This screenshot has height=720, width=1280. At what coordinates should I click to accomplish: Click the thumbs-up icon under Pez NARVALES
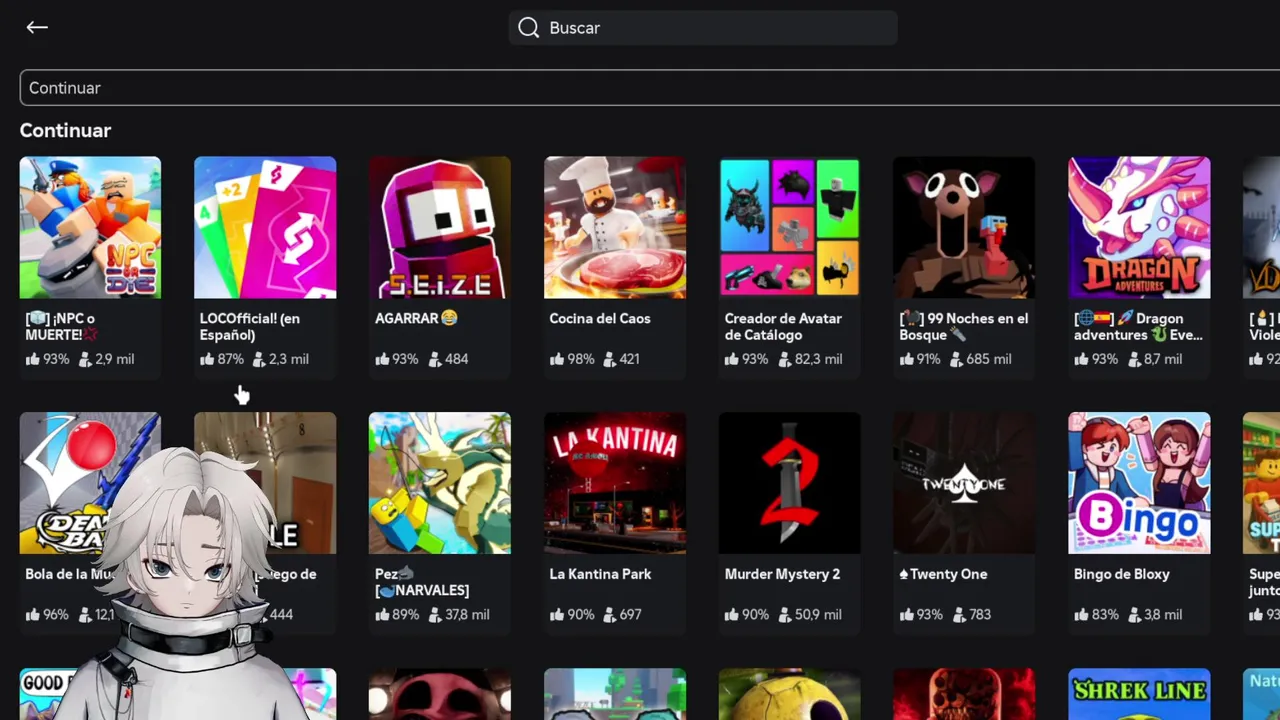coord(382,615)
